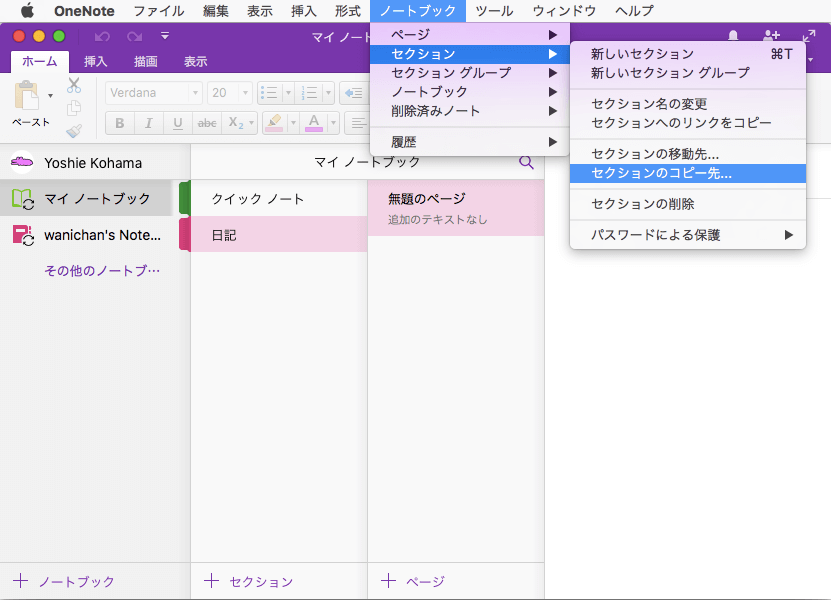Click + ページ to add page

pos(413,581)
